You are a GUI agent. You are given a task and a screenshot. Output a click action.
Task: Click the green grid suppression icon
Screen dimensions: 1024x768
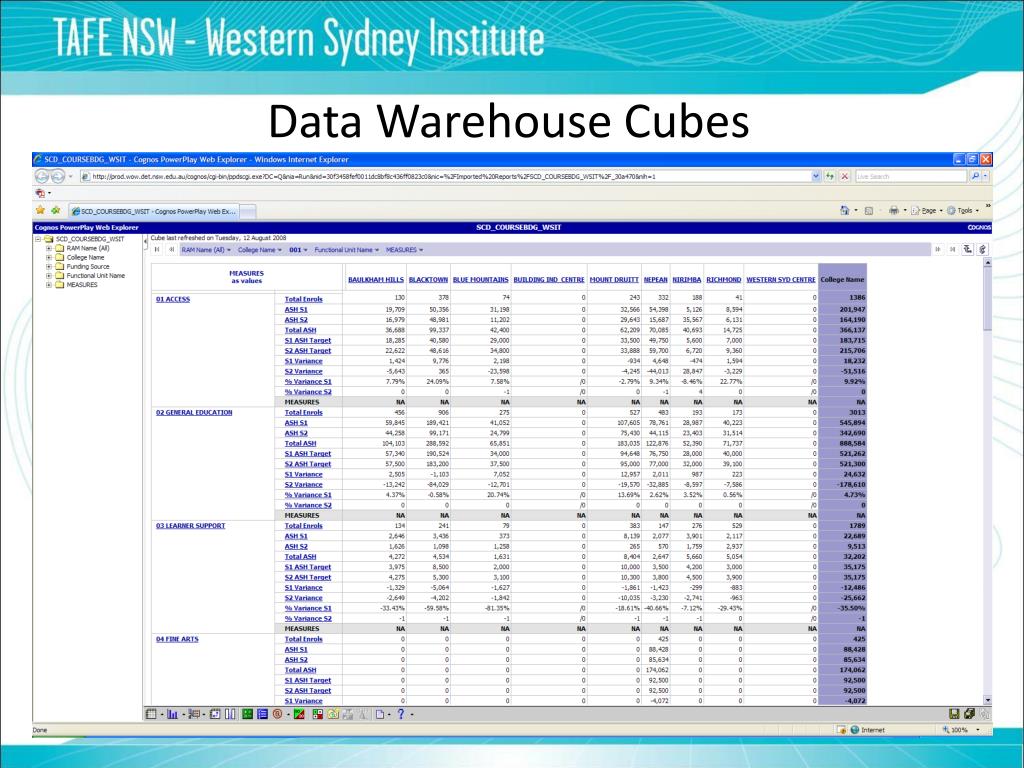248,714
